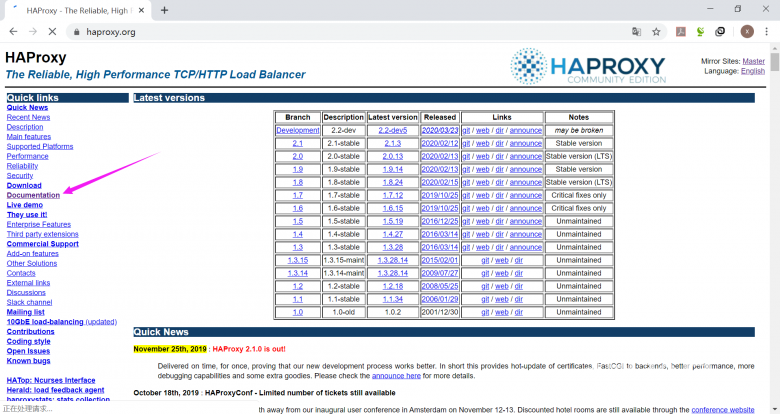
Task: Open the Live demo link
Action: [x=25, y=205]
